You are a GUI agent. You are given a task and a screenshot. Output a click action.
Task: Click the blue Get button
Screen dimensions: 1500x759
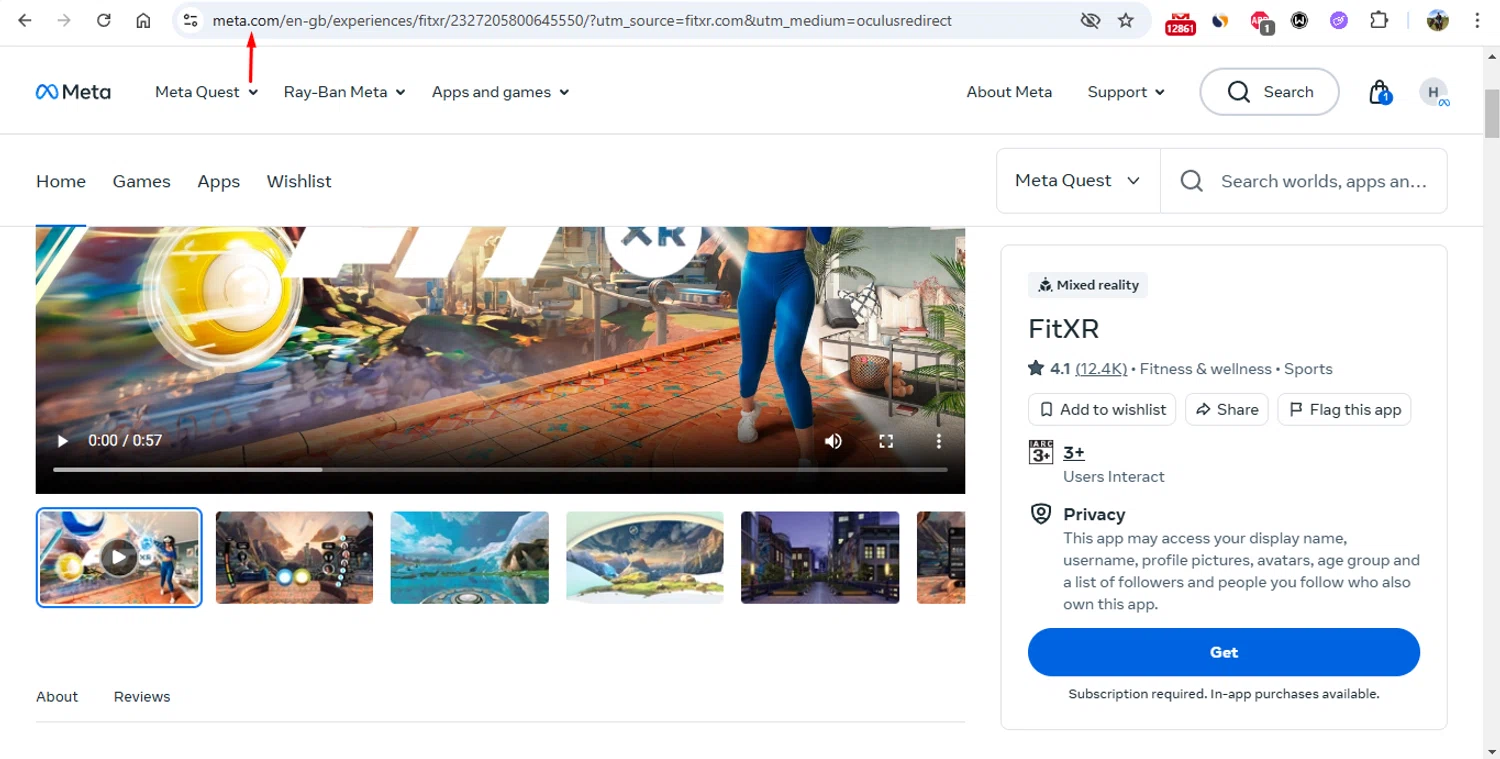click(x=1224, y=652)
